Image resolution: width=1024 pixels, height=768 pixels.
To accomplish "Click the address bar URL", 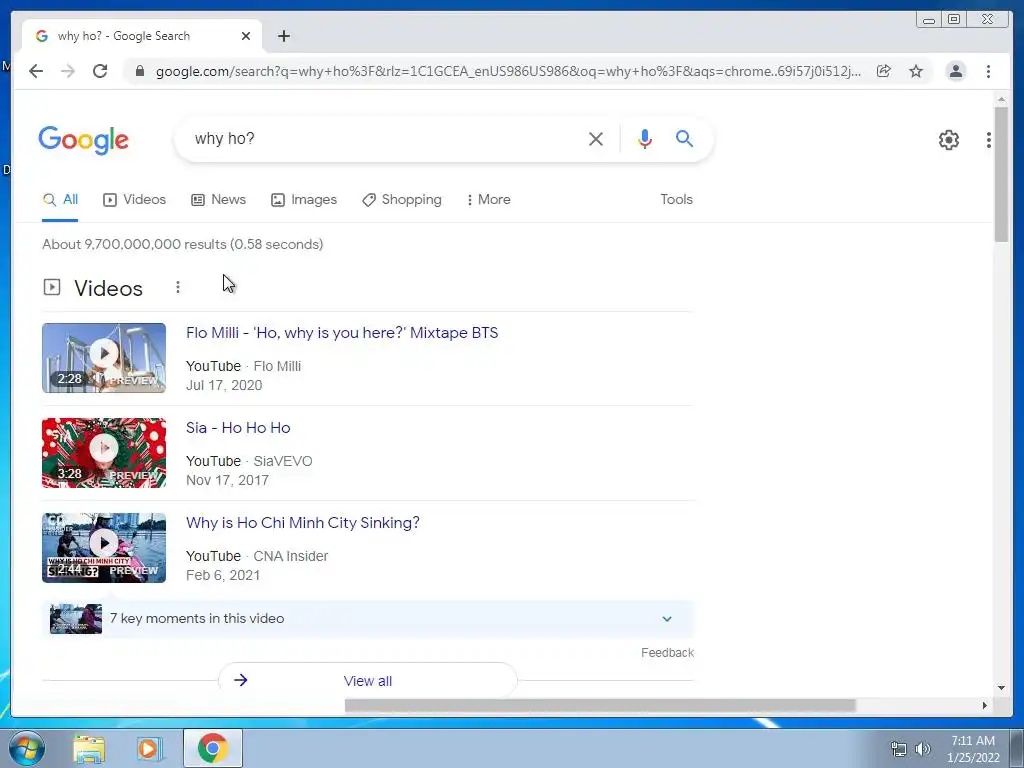I will [x=508, y=71].
